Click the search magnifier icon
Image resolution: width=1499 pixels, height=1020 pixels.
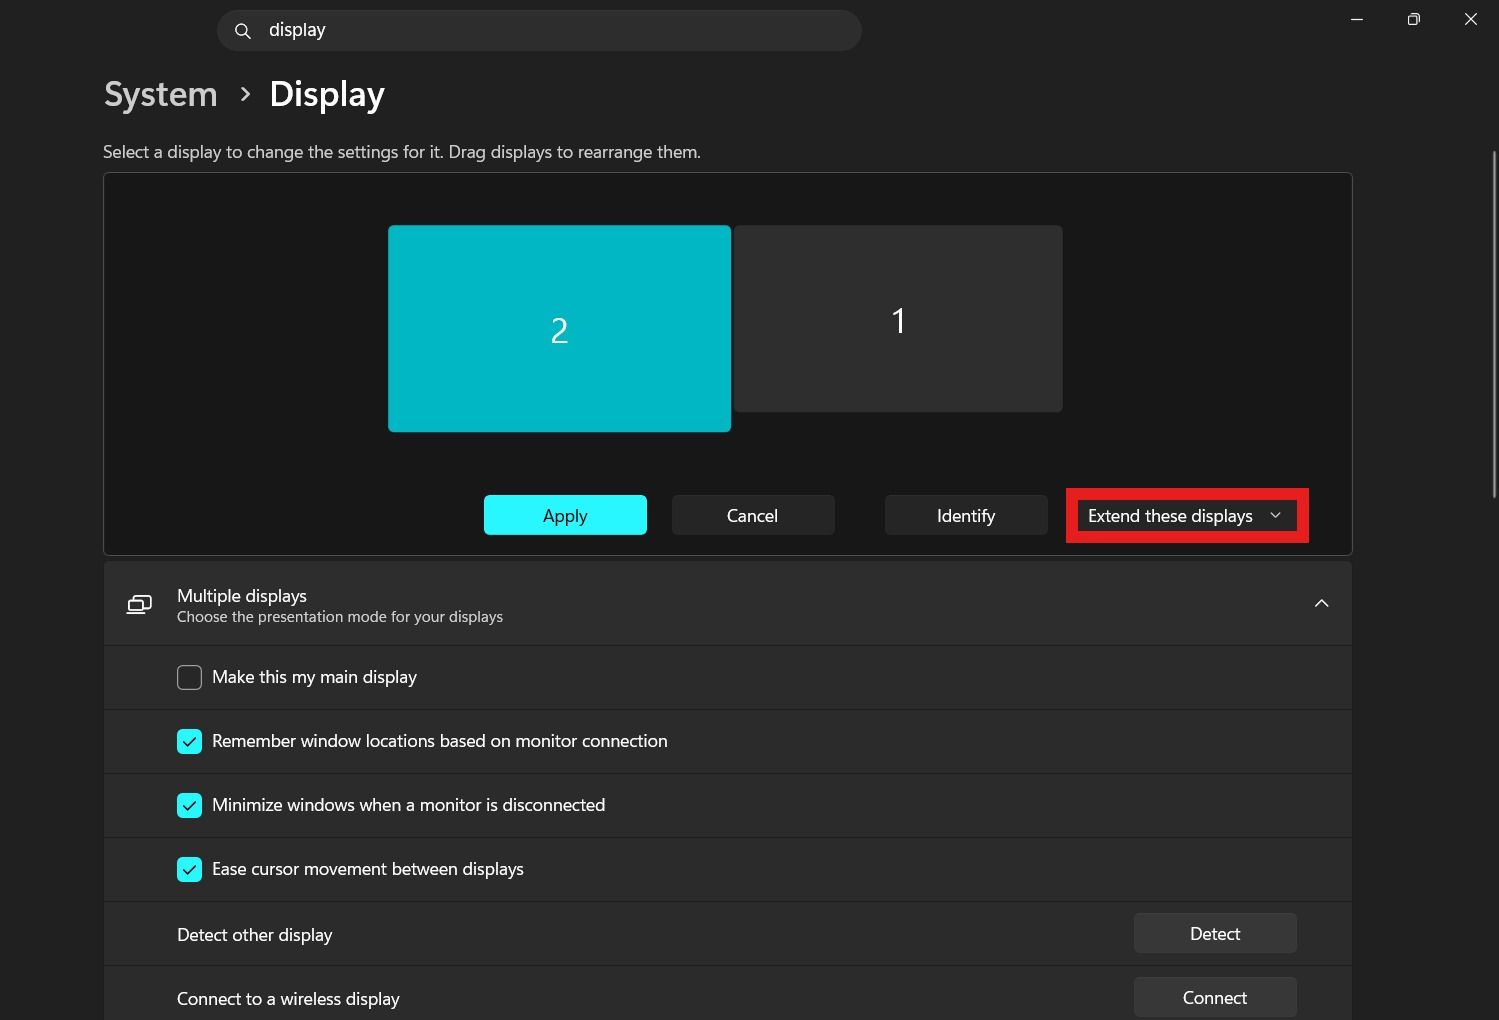242,31
